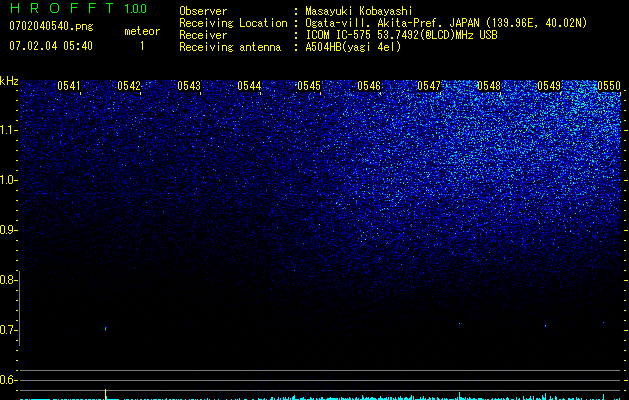
Task: Click the Observer field label
Action: 203,11
